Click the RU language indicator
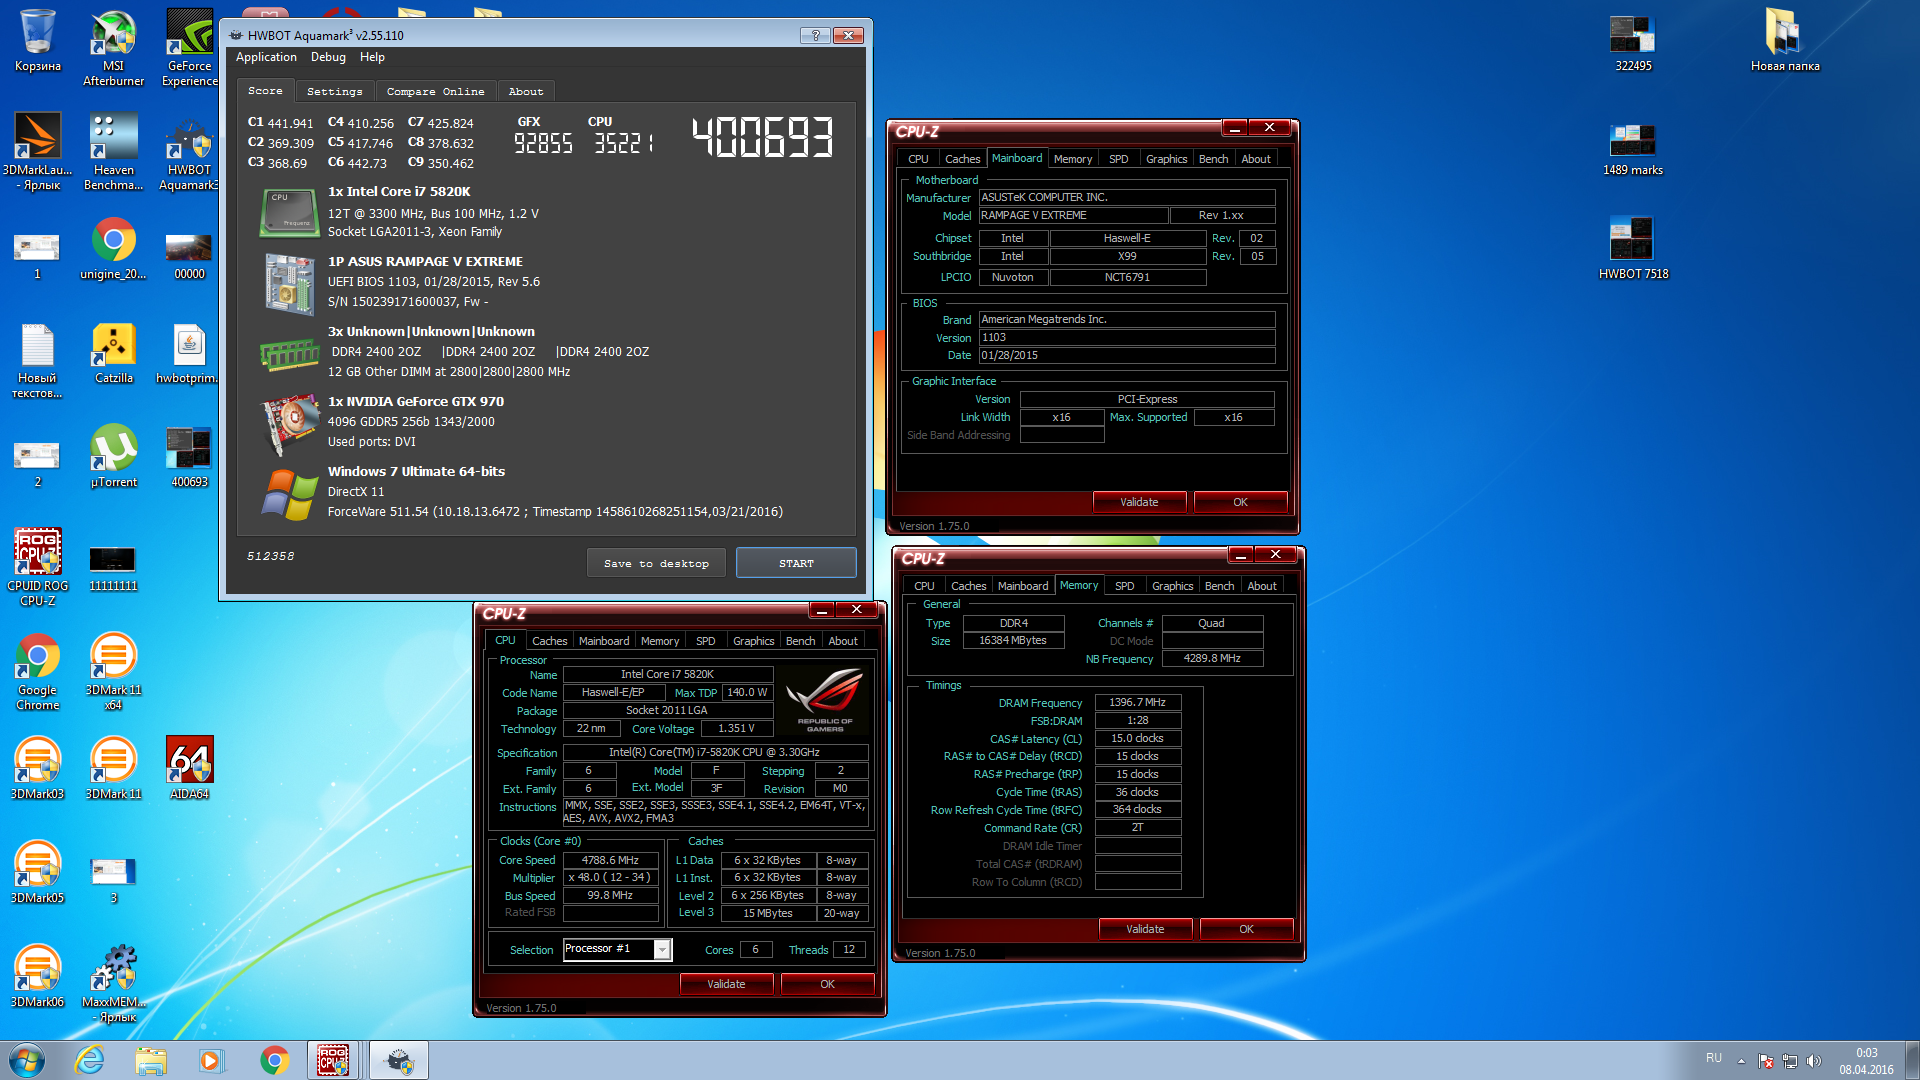The image size is (1920, 1080). [x=1713, y=1058]
